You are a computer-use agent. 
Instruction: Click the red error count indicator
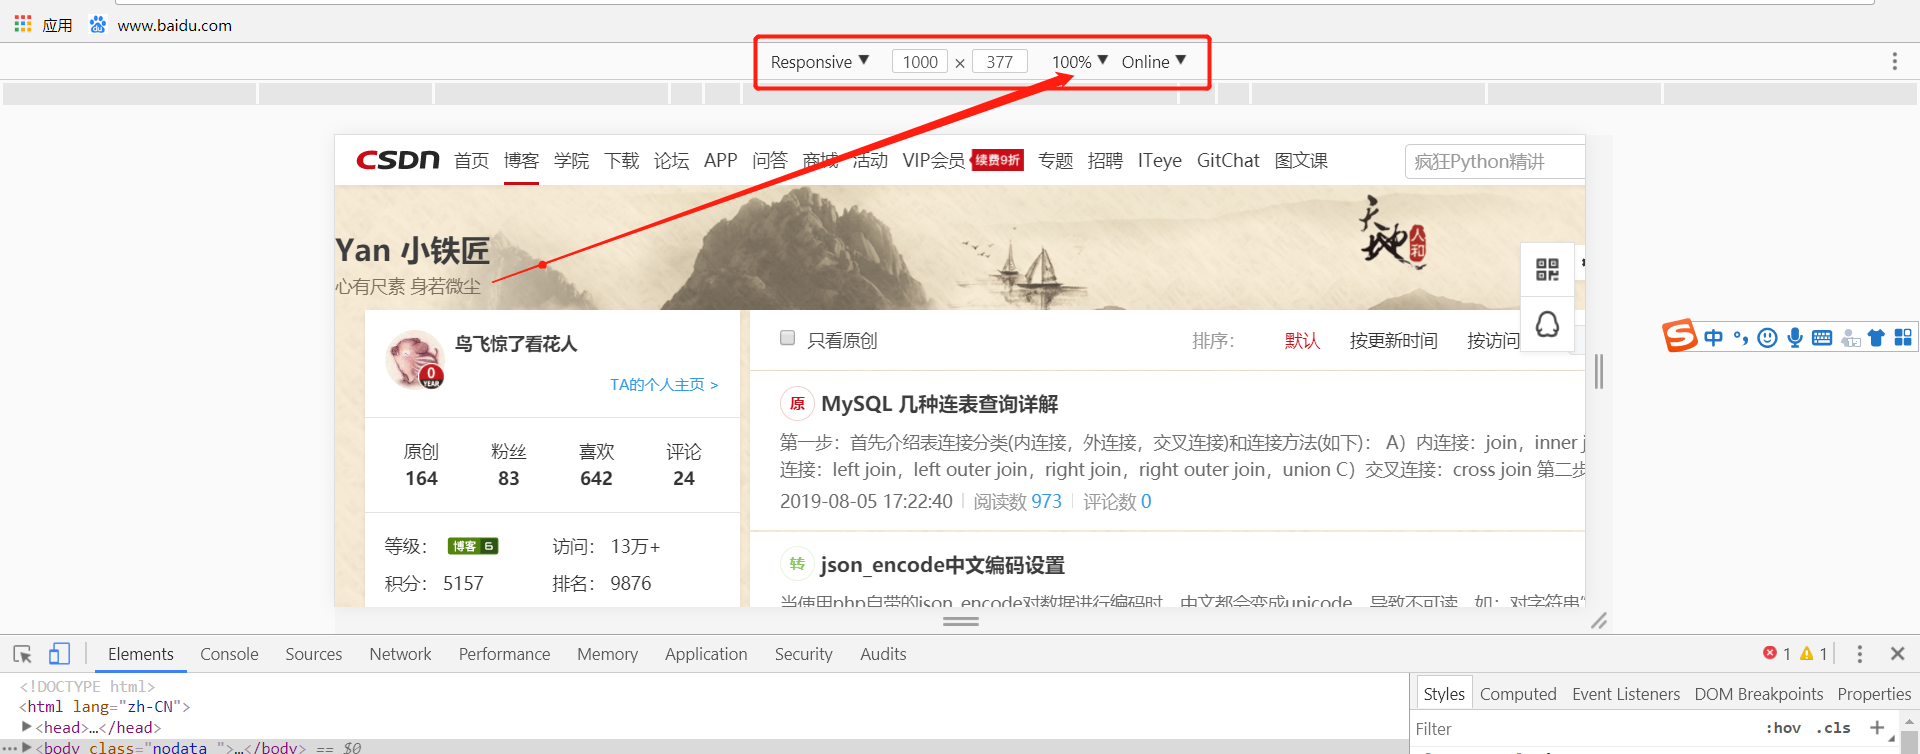1776,653
